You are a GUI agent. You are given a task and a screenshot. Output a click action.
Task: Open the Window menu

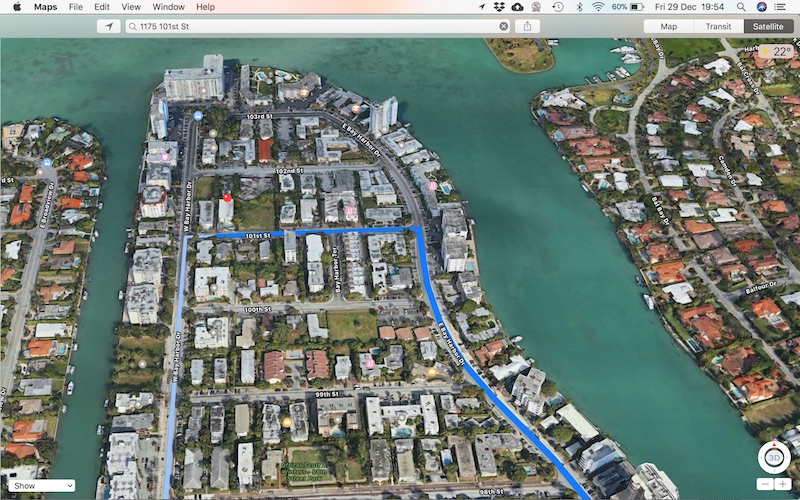click(168, 7)
